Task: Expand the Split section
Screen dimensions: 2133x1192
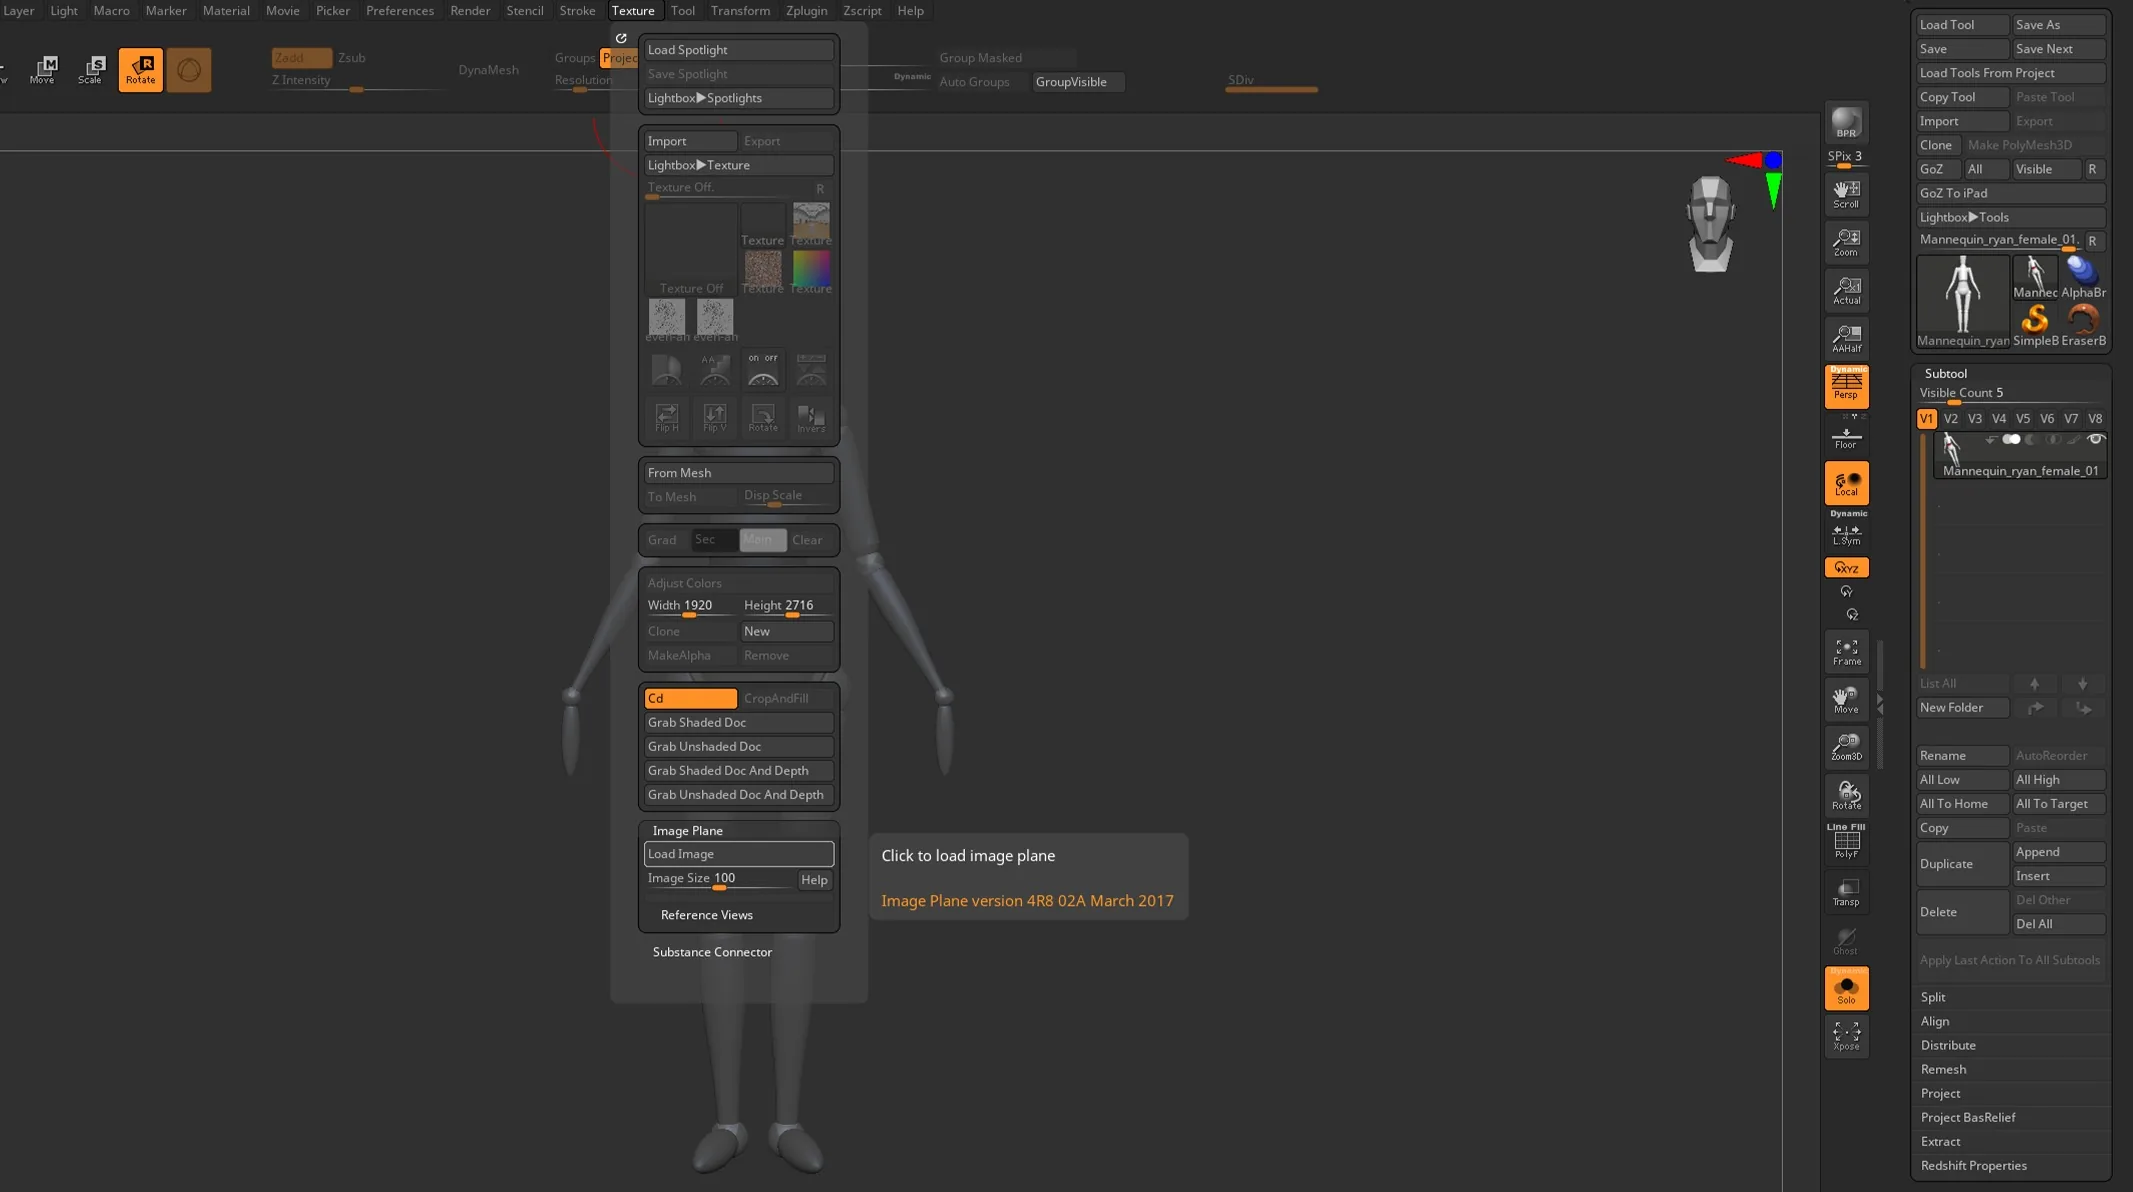Action: 1933,996
